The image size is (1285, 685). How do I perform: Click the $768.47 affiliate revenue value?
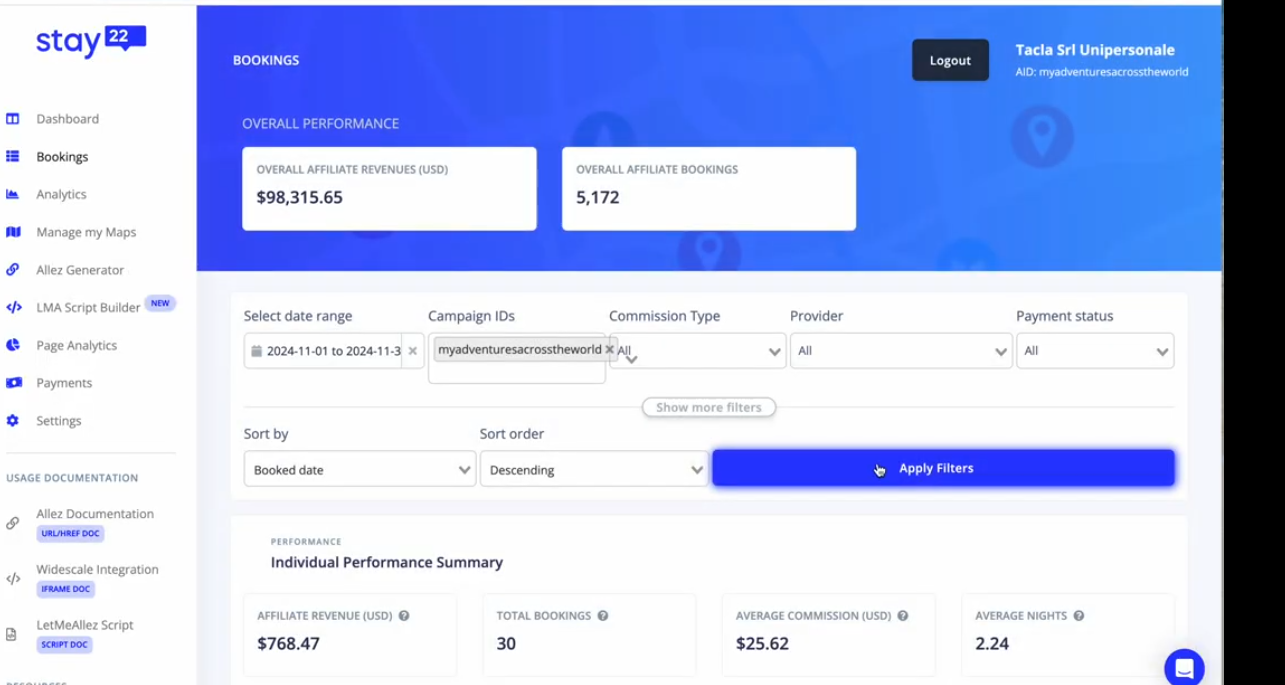tap(288, 643)
